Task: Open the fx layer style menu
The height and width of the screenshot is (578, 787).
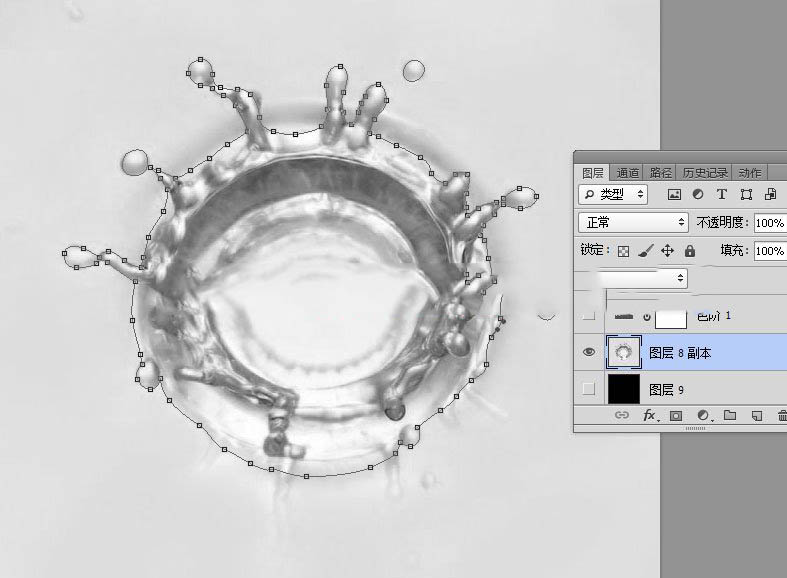Action: (650, 415)
